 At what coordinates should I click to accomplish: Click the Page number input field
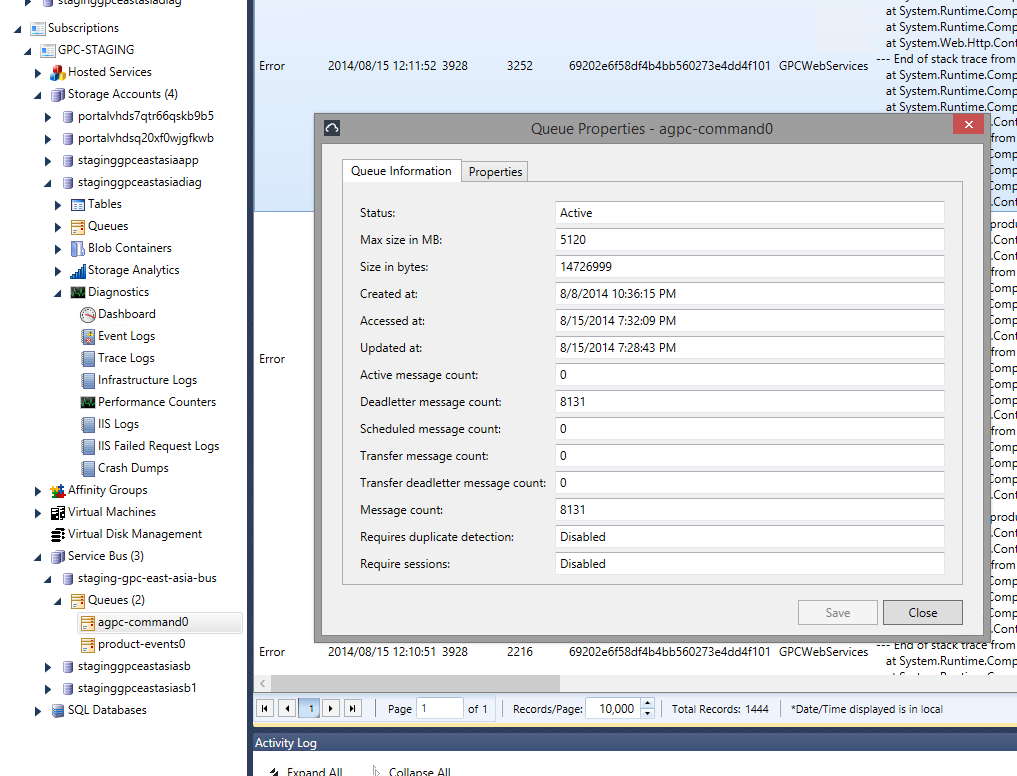439,708
